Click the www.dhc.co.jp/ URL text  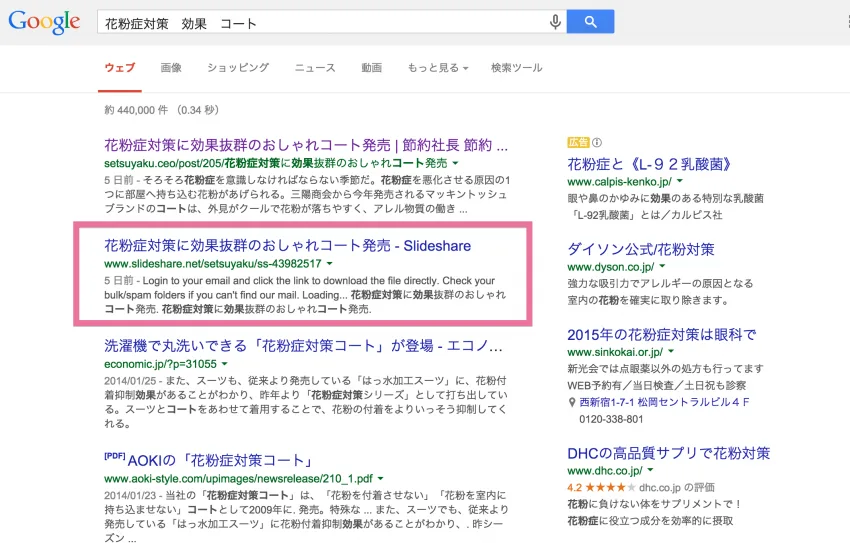click(605, 470)
